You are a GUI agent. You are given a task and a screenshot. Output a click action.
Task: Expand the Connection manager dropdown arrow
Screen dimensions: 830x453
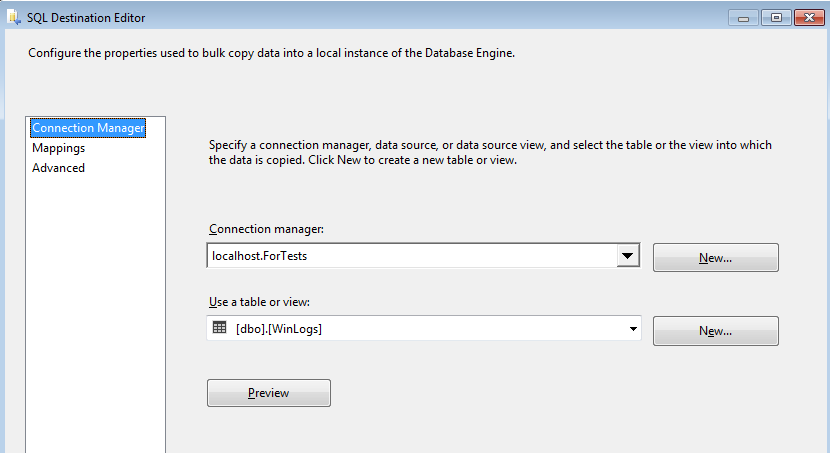[x=627, y=256]
